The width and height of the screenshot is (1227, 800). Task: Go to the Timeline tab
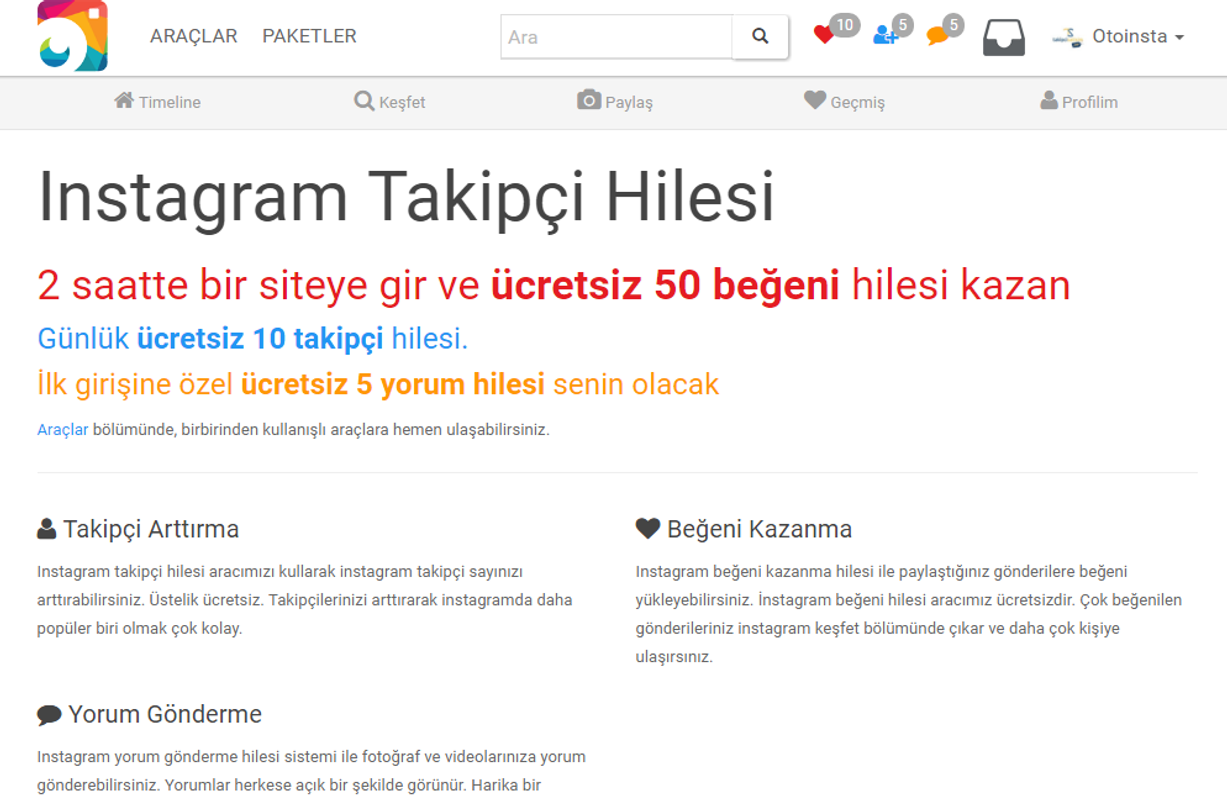tap(157, 102)
